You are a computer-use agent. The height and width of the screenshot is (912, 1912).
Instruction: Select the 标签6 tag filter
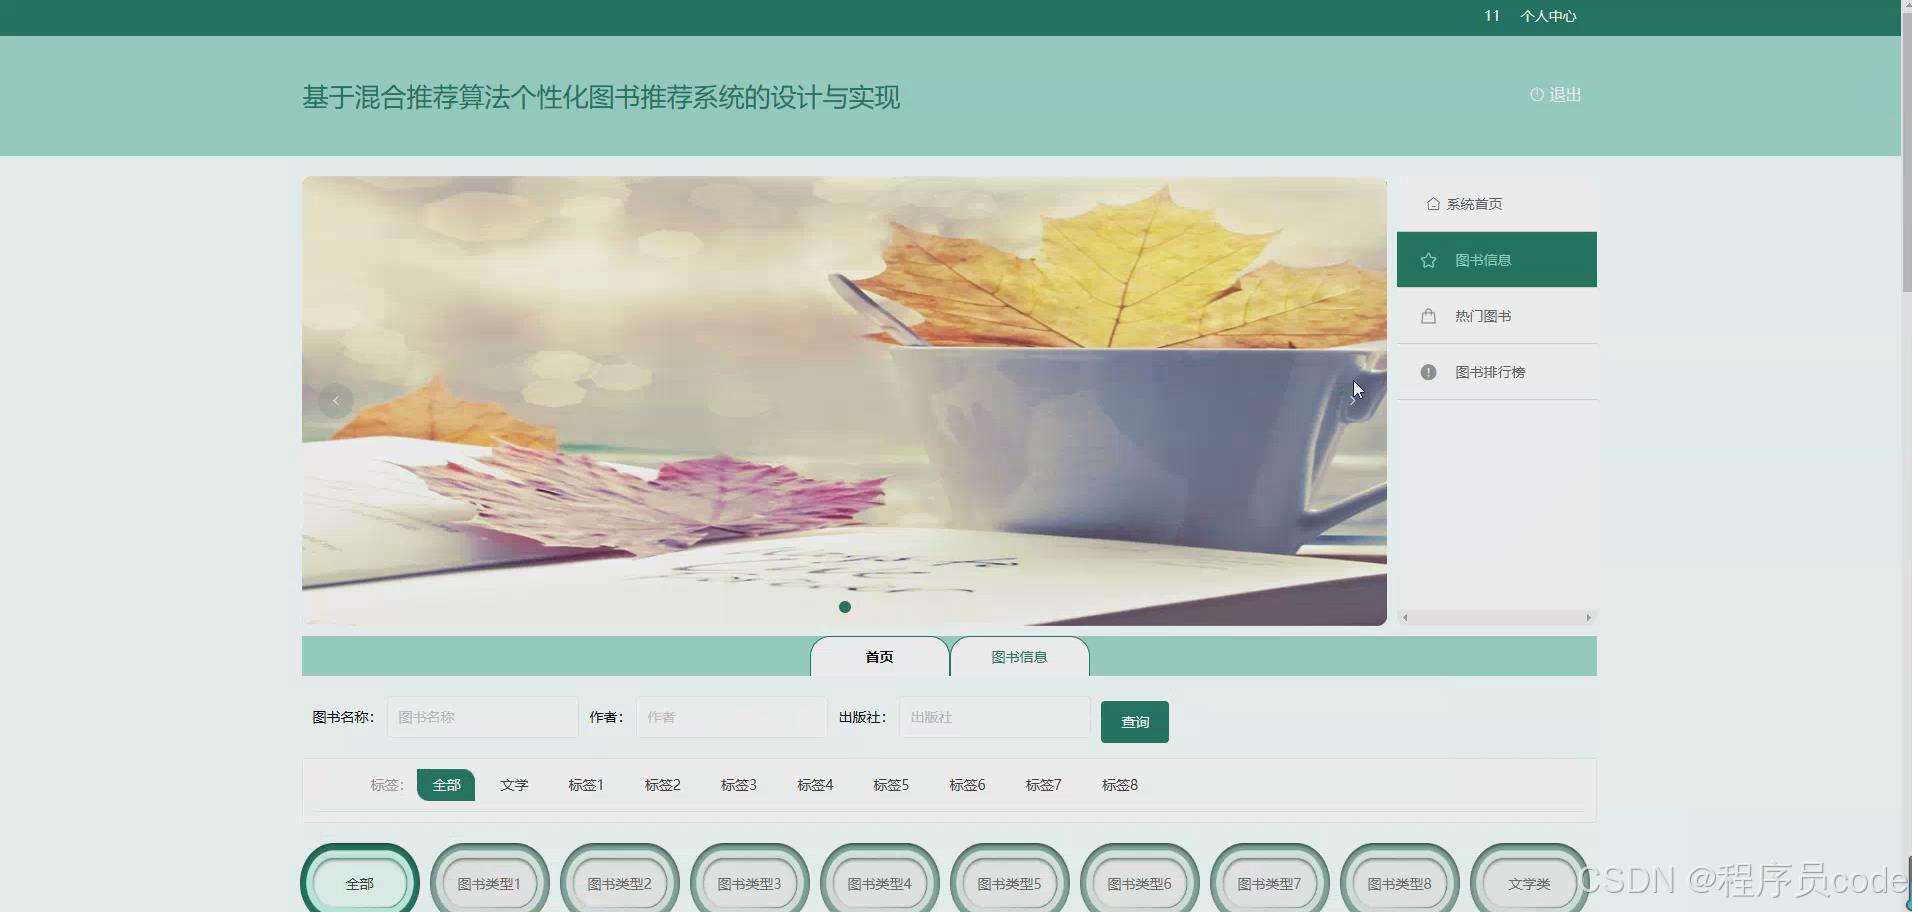967,785
